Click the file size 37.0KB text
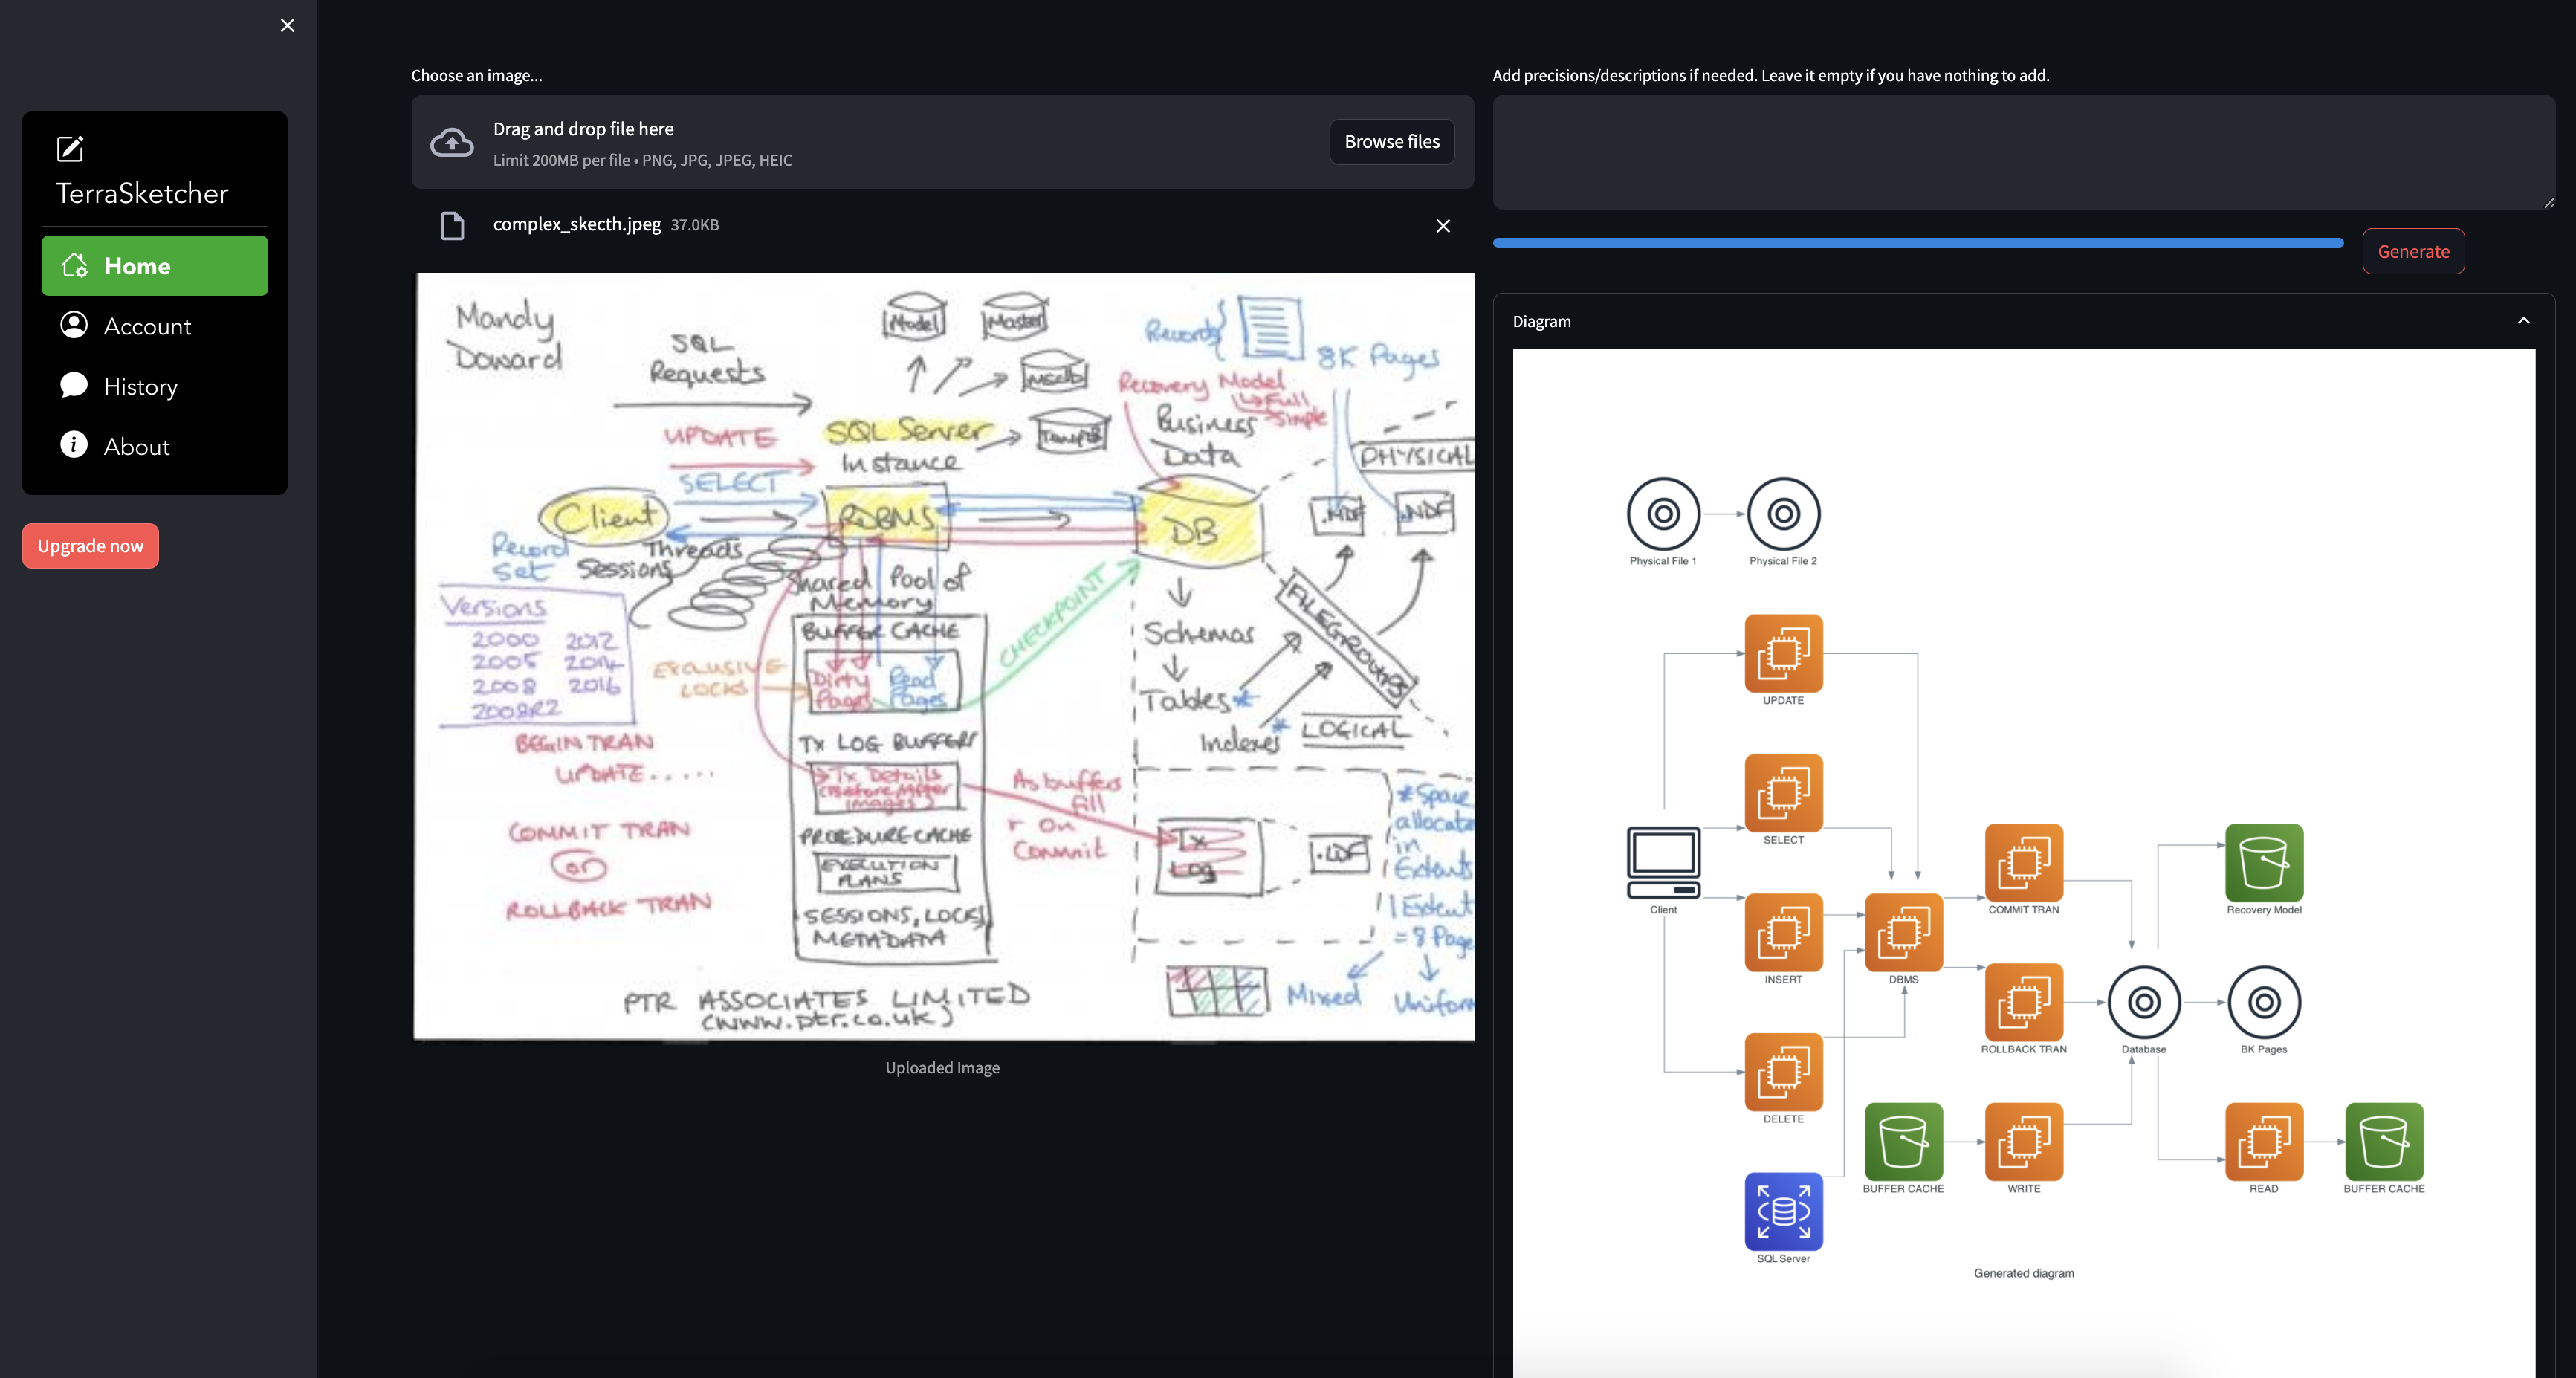This screenshot has height=1378, width=2576. [695, 225]
